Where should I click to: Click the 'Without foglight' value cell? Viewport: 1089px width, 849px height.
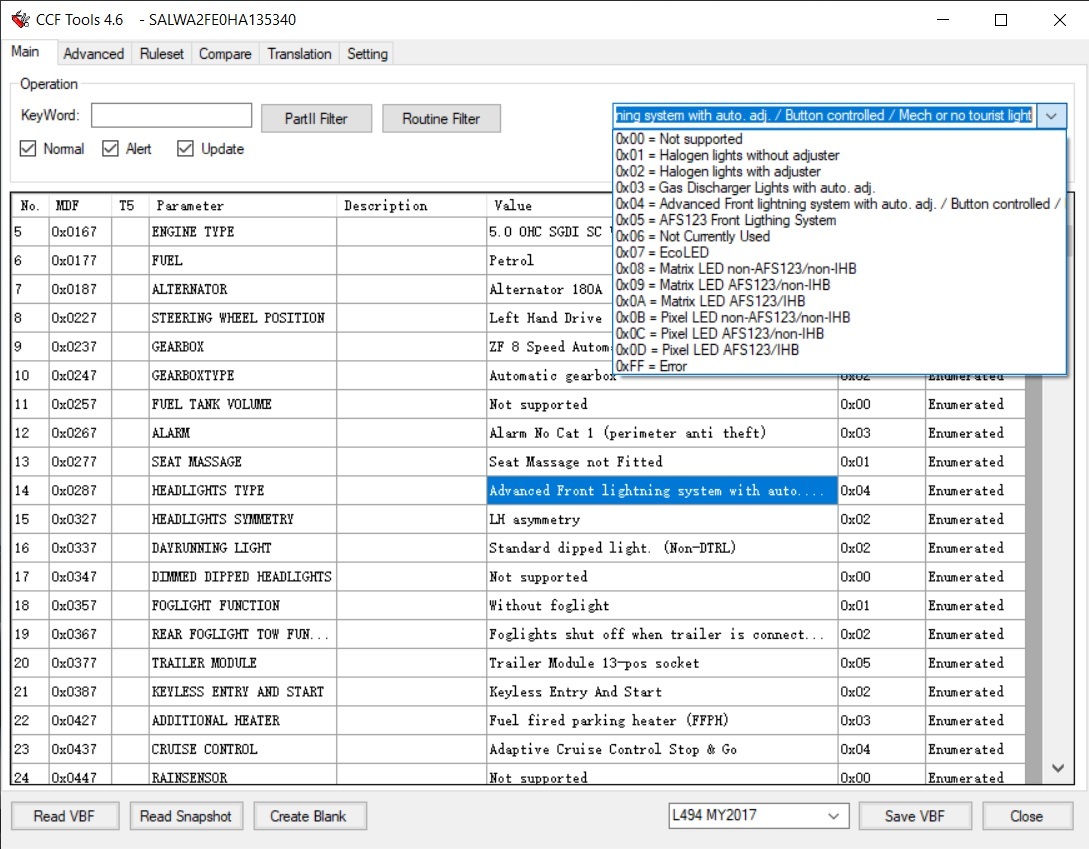pos(662,606)
